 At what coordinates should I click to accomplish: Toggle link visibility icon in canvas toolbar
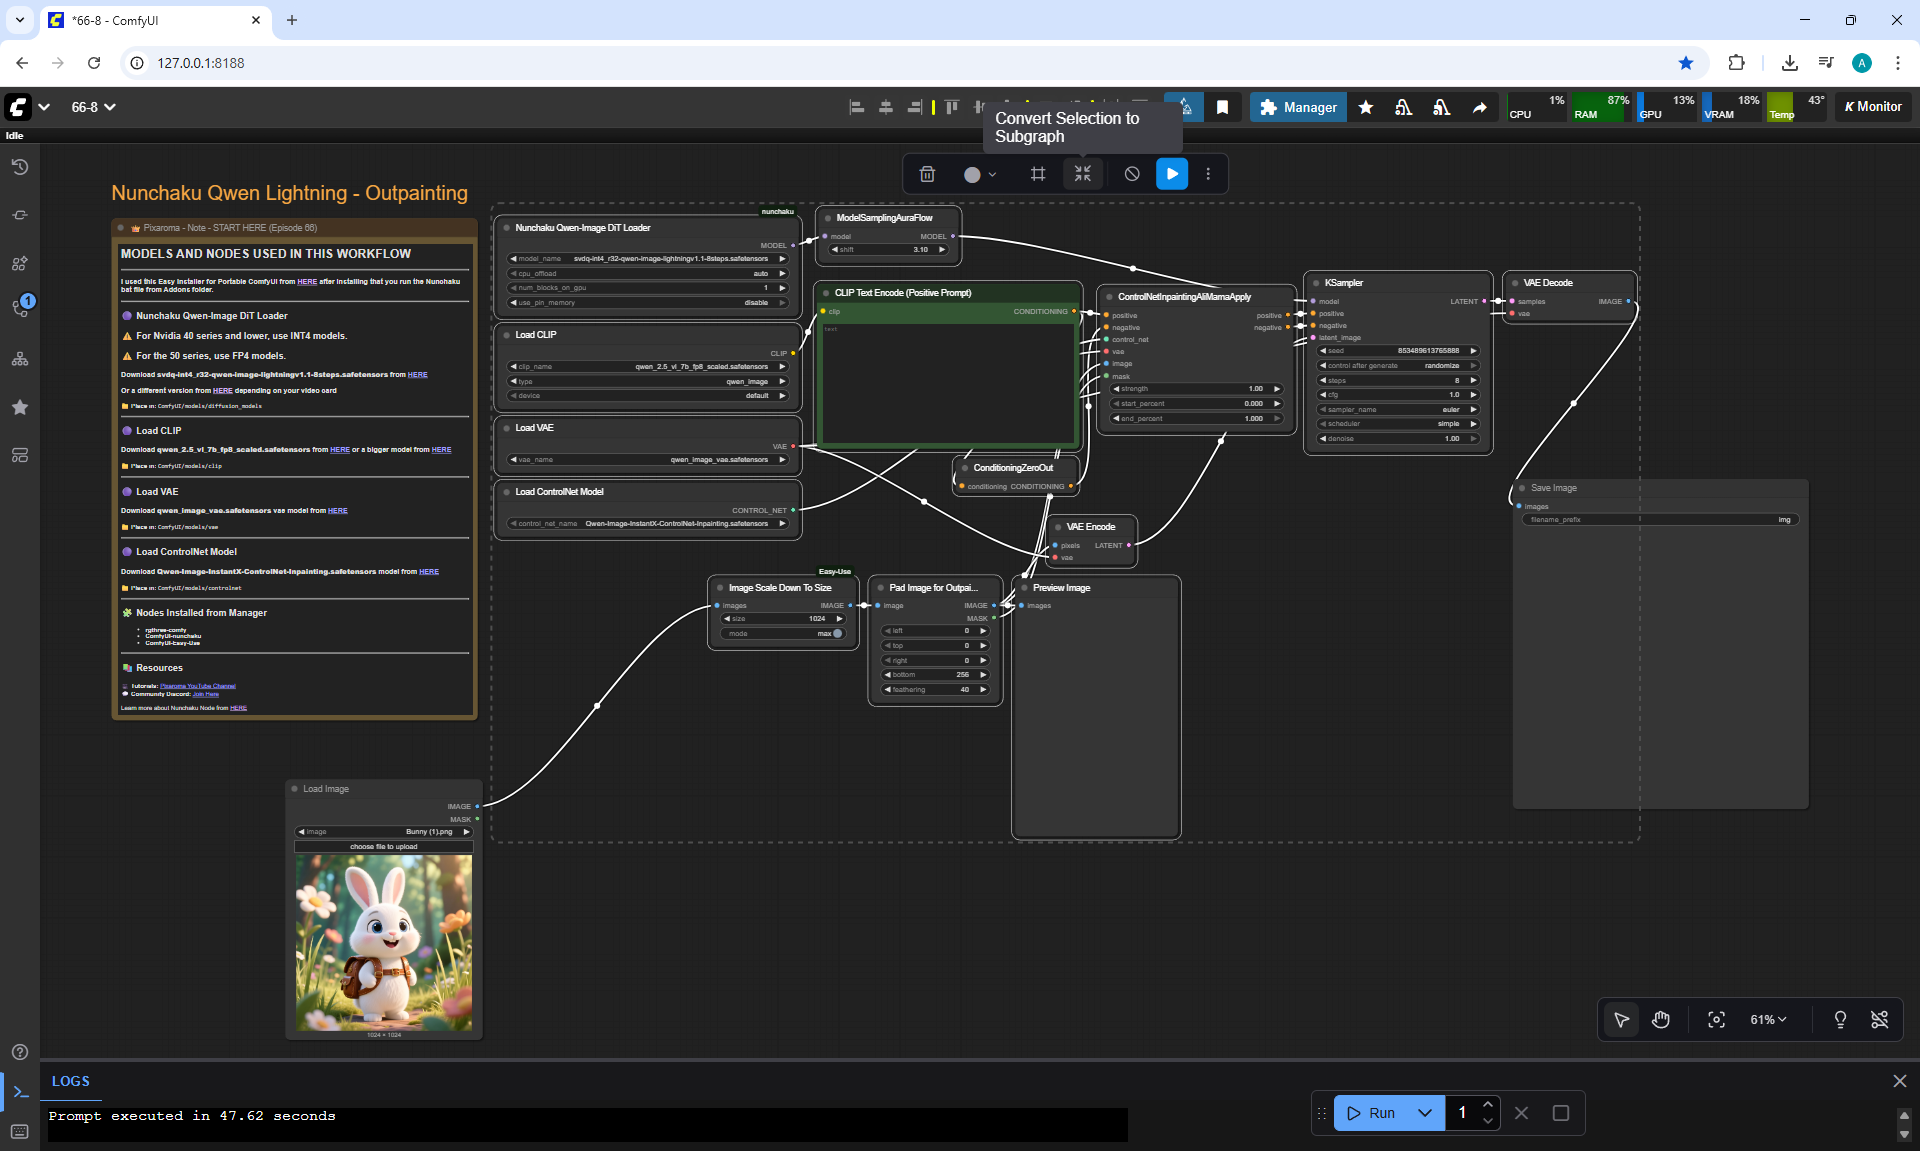[x=1880, y=1020]
